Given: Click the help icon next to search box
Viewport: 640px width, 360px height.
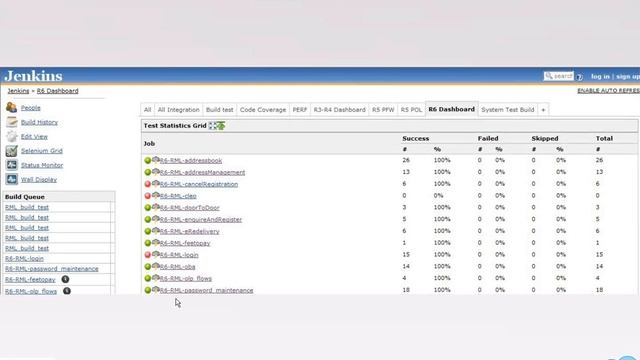Looking at the screenshot, I should pos(580,77).
